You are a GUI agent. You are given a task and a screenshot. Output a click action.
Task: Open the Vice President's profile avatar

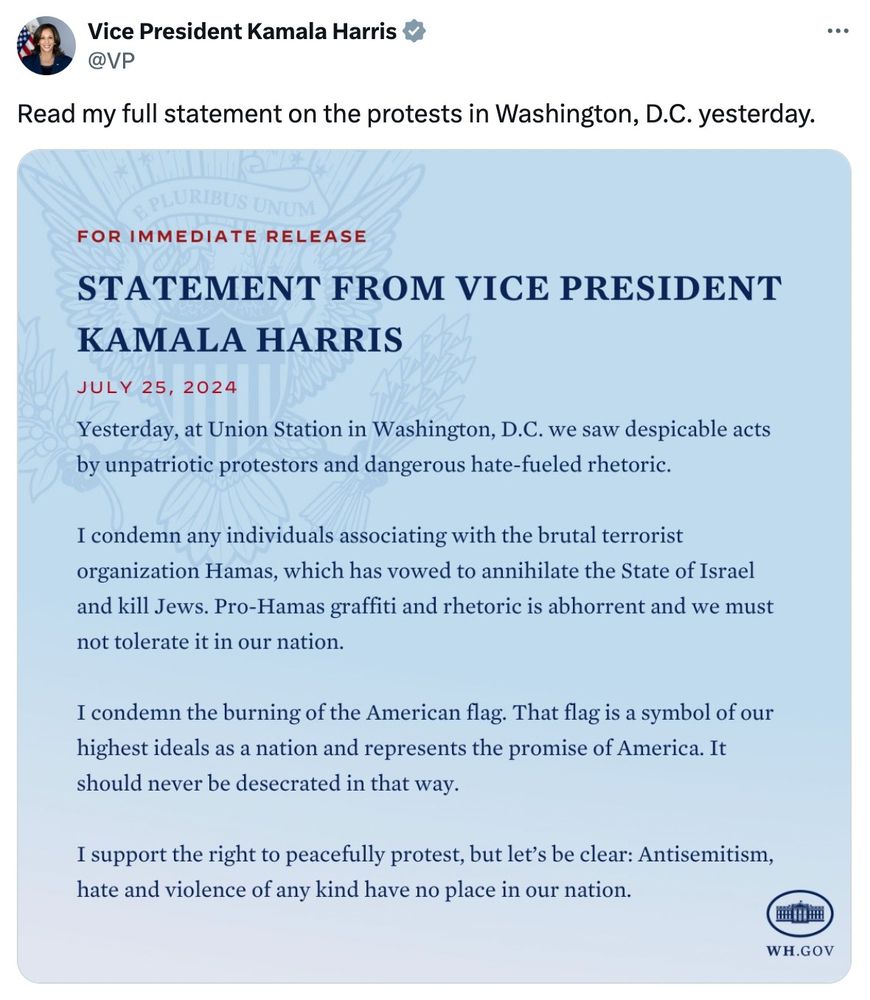[x=46, y=46]
